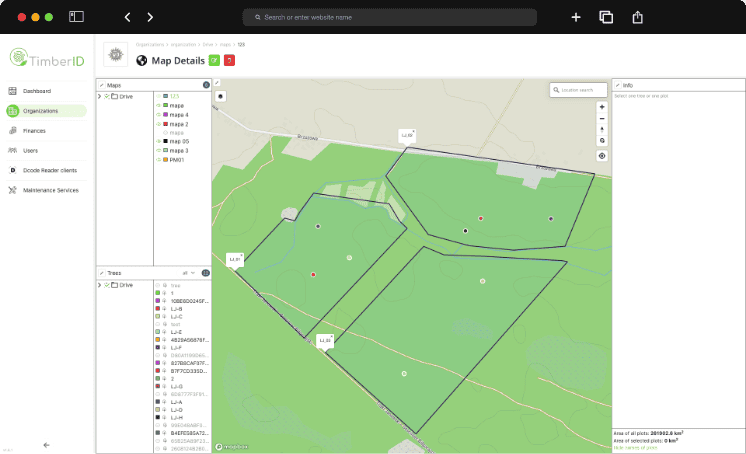The height and width of the screenshot is (454, 746).
Task: Toggle visibility of mapa 4 layer
Action: (x=157, y=115)
